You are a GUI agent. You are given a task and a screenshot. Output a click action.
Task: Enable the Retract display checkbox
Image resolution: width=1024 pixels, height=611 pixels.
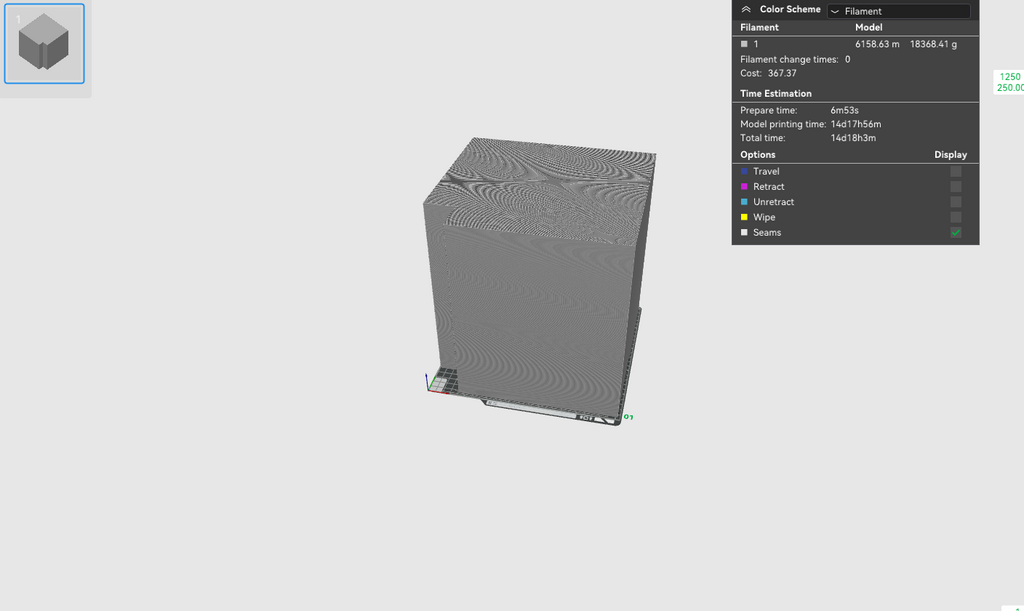pyautogui.click(x=955, y=187)
